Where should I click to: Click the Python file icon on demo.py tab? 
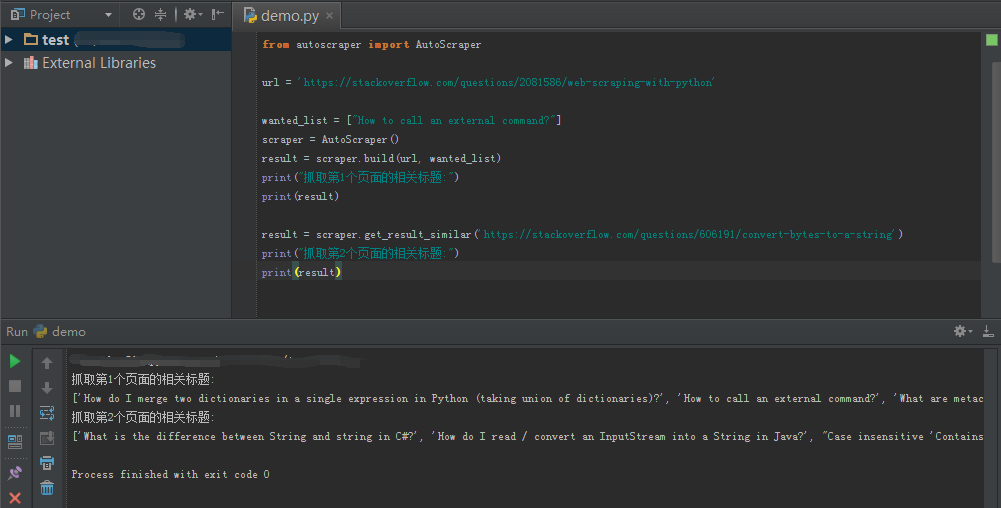(x=250, y=15)
